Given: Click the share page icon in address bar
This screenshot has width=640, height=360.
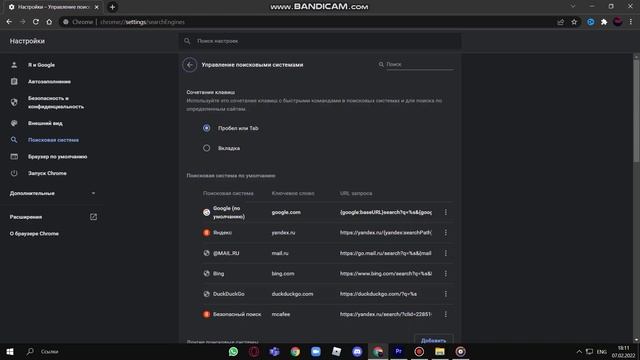Looking at the screenshot, I should (x=560, y=22).
